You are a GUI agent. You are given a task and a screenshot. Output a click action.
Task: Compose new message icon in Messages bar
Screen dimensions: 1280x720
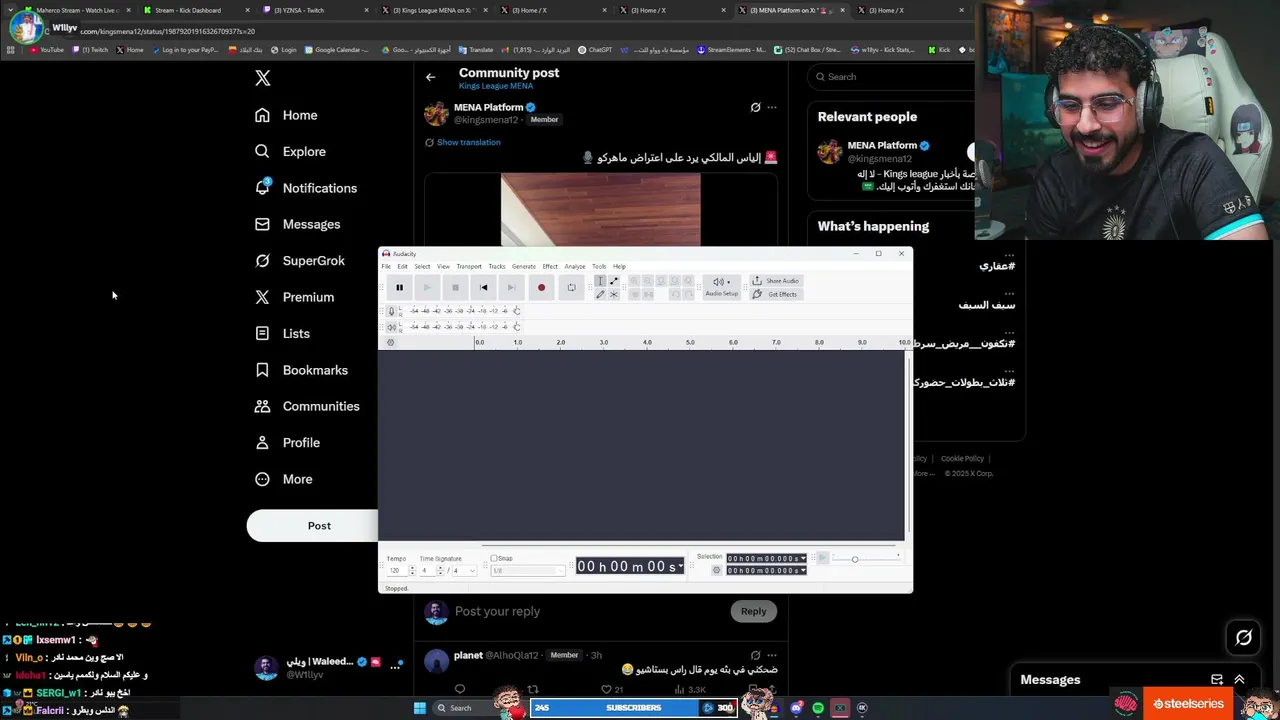tap(1217, 680)
